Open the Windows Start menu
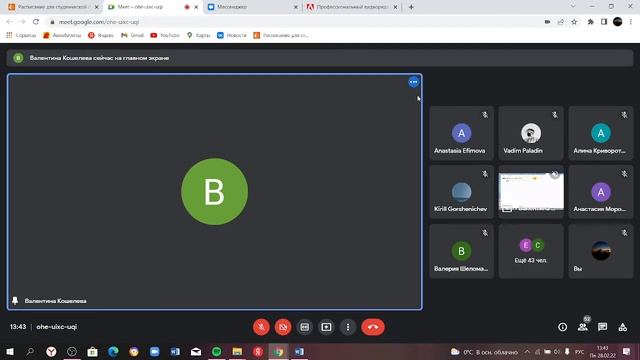Screen dimensions: 640x360 click(9, 351)
